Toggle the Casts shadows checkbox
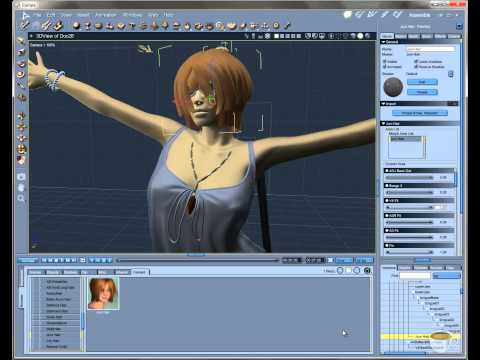The image size is (480, 360). pos(416,62)
